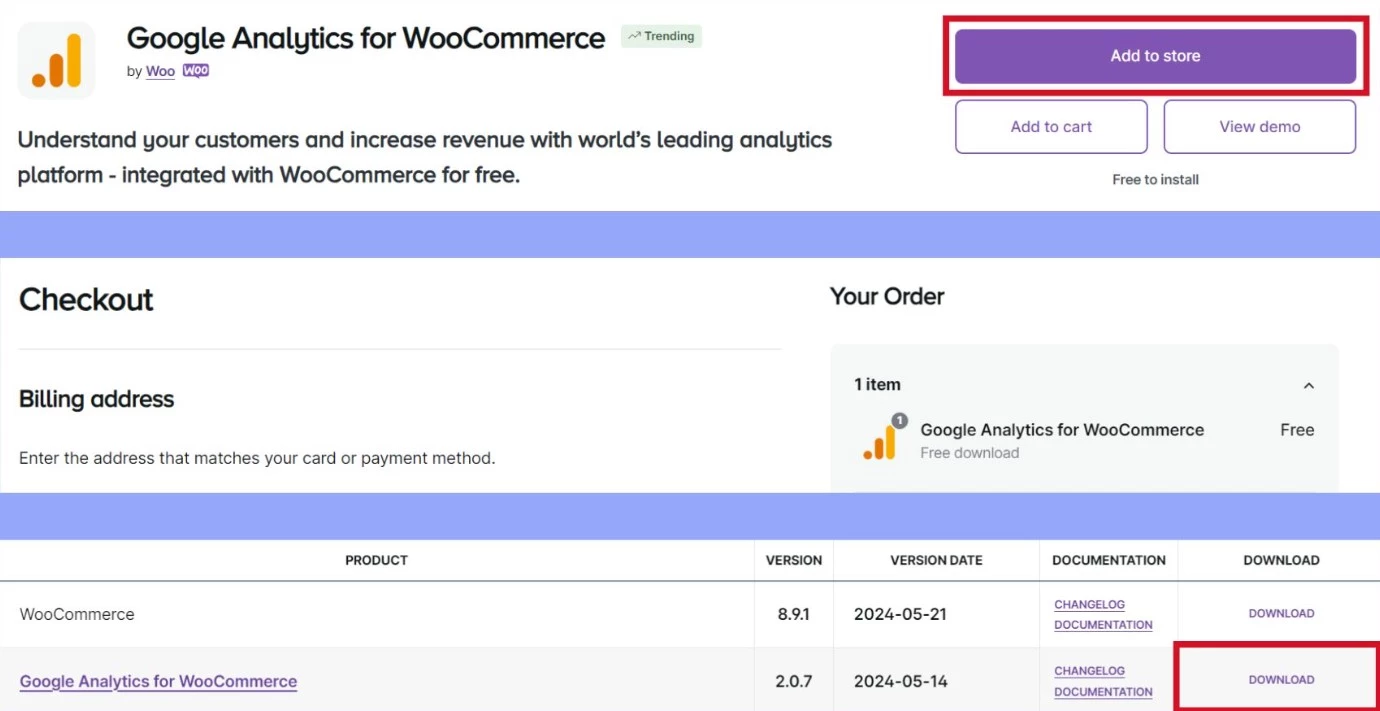Image resolution: width=1380 pixels, height=711 pixels.
Task: Click the Google Analytics logo in header
Action: [x=56, y=61]
